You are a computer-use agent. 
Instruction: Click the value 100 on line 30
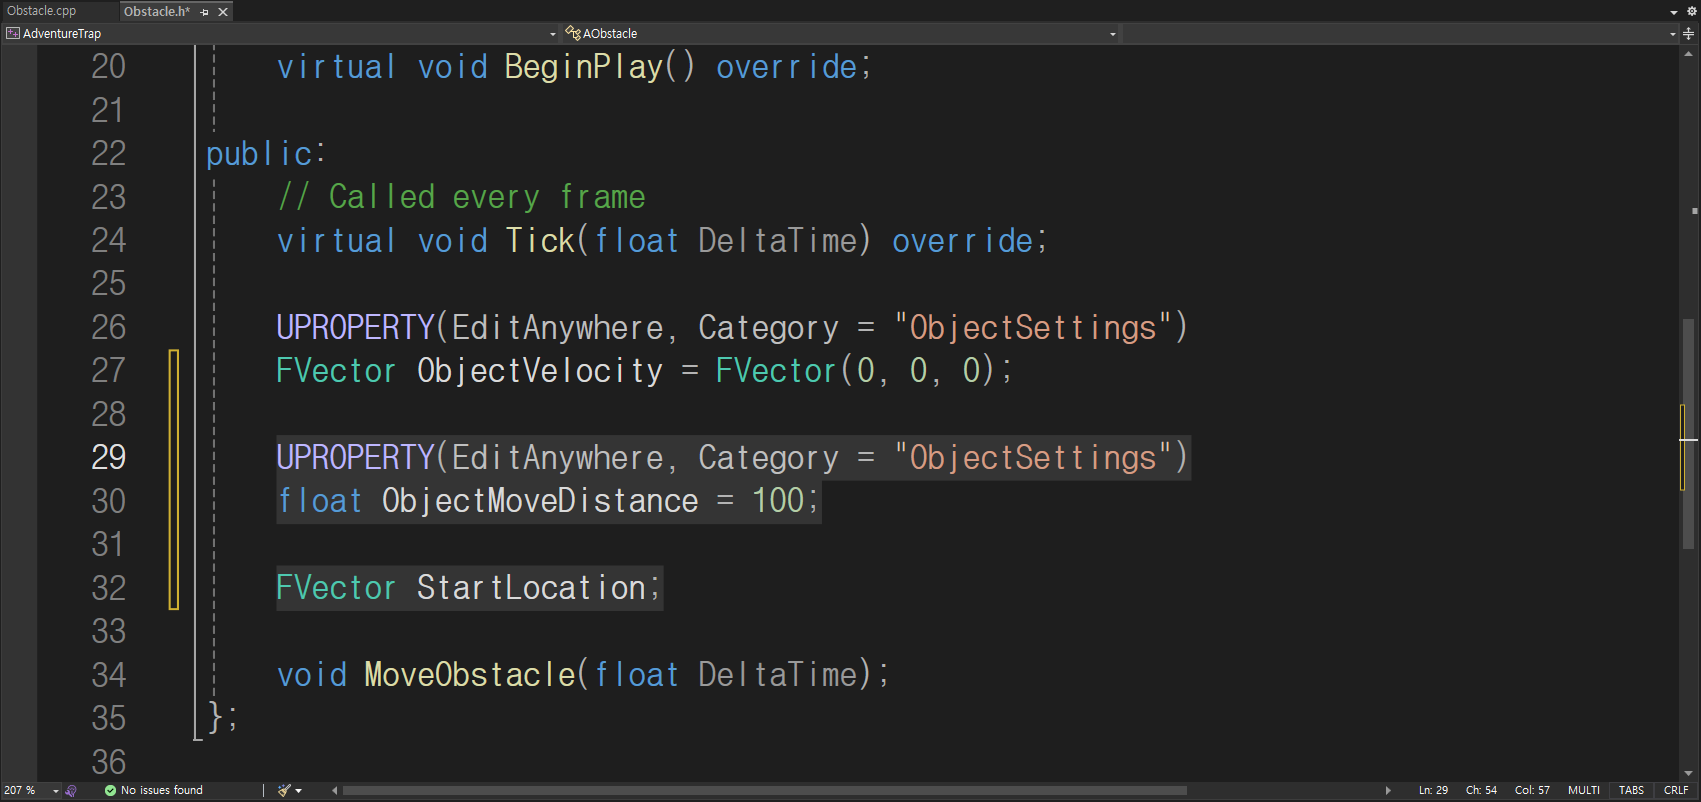[779, 501]
